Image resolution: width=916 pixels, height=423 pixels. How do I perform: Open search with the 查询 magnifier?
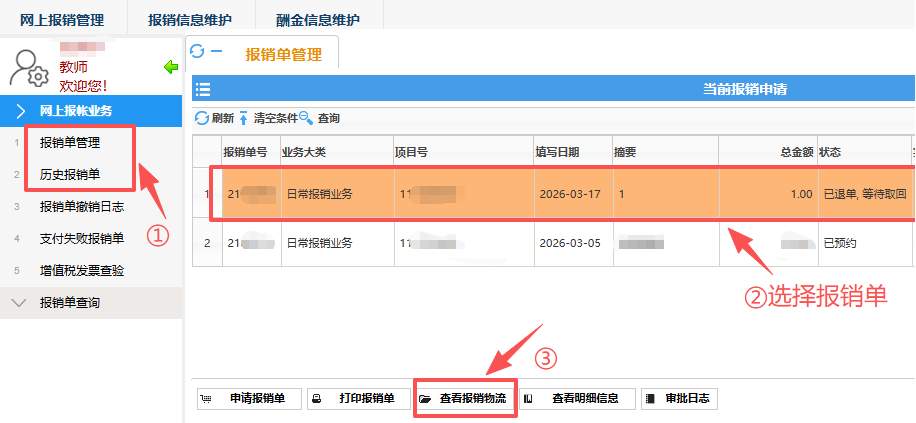pos(319,118)
